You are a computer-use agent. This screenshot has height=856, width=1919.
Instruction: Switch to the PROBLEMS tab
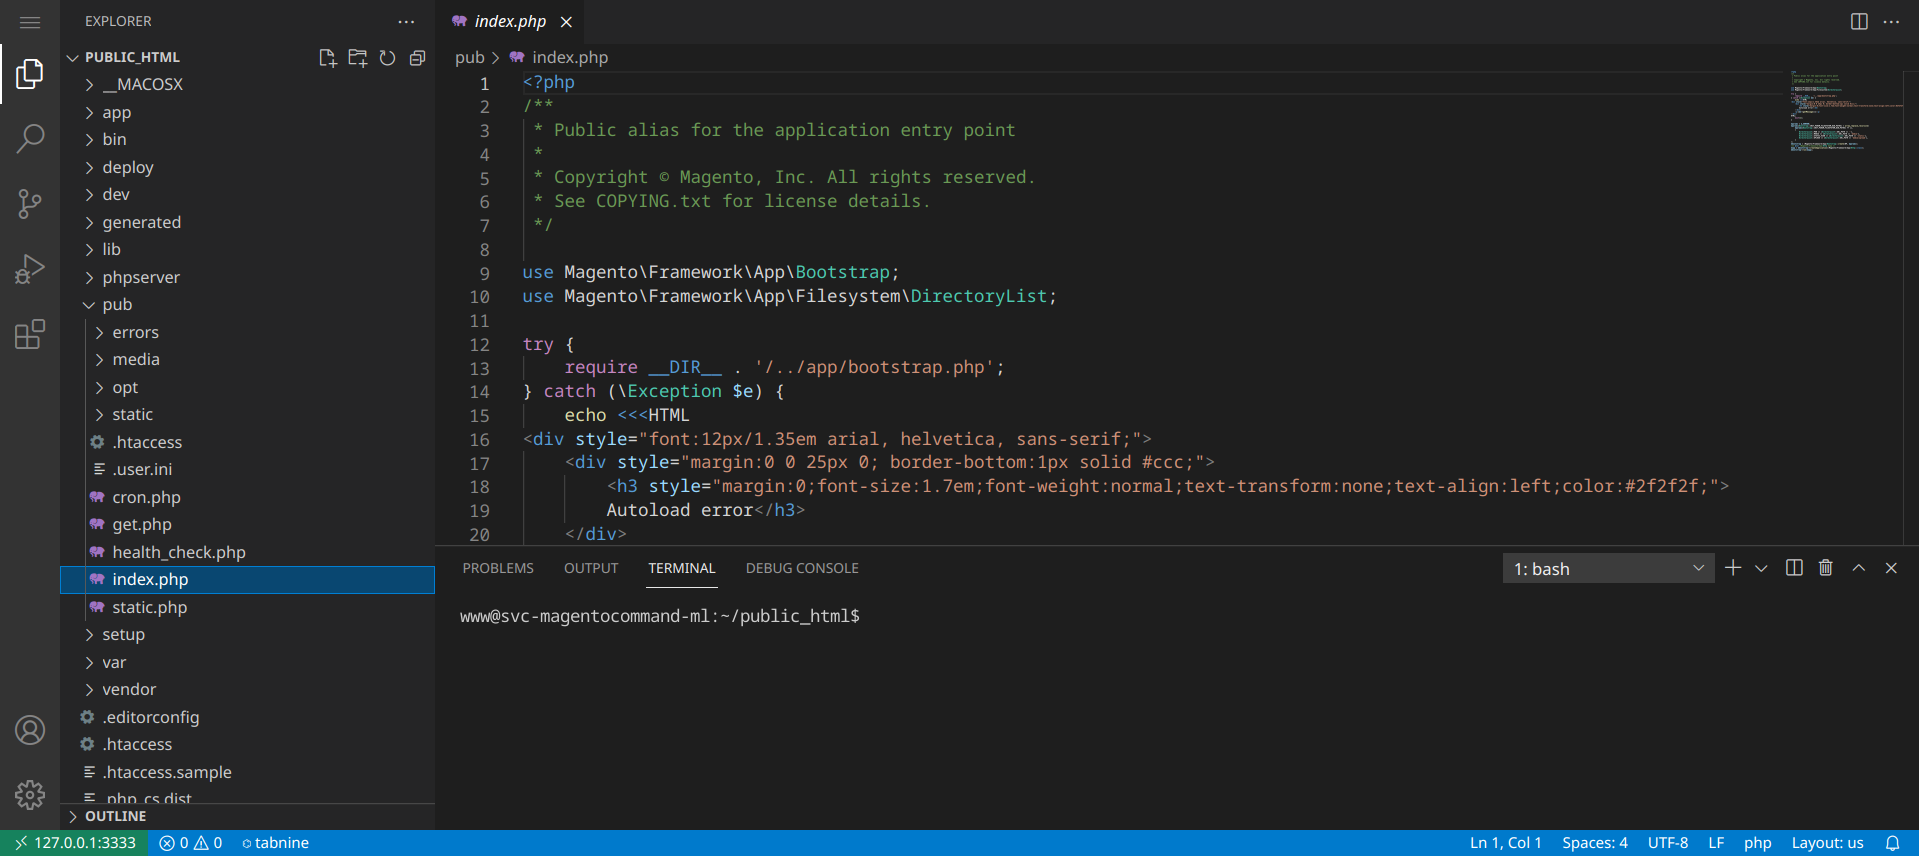pyautogui.click(x=498, y=568)
